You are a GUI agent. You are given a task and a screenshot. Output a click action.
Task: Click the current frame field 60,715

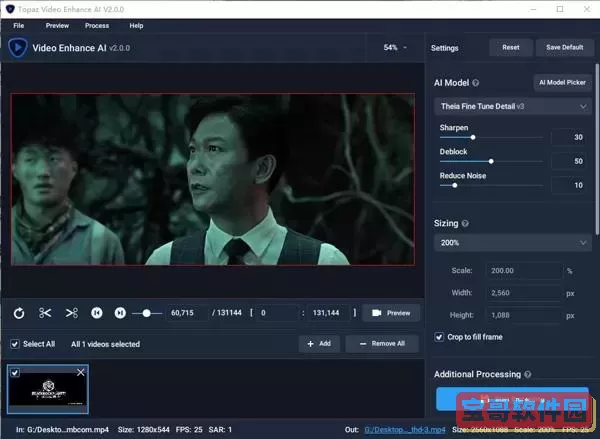tap(188, 313)
